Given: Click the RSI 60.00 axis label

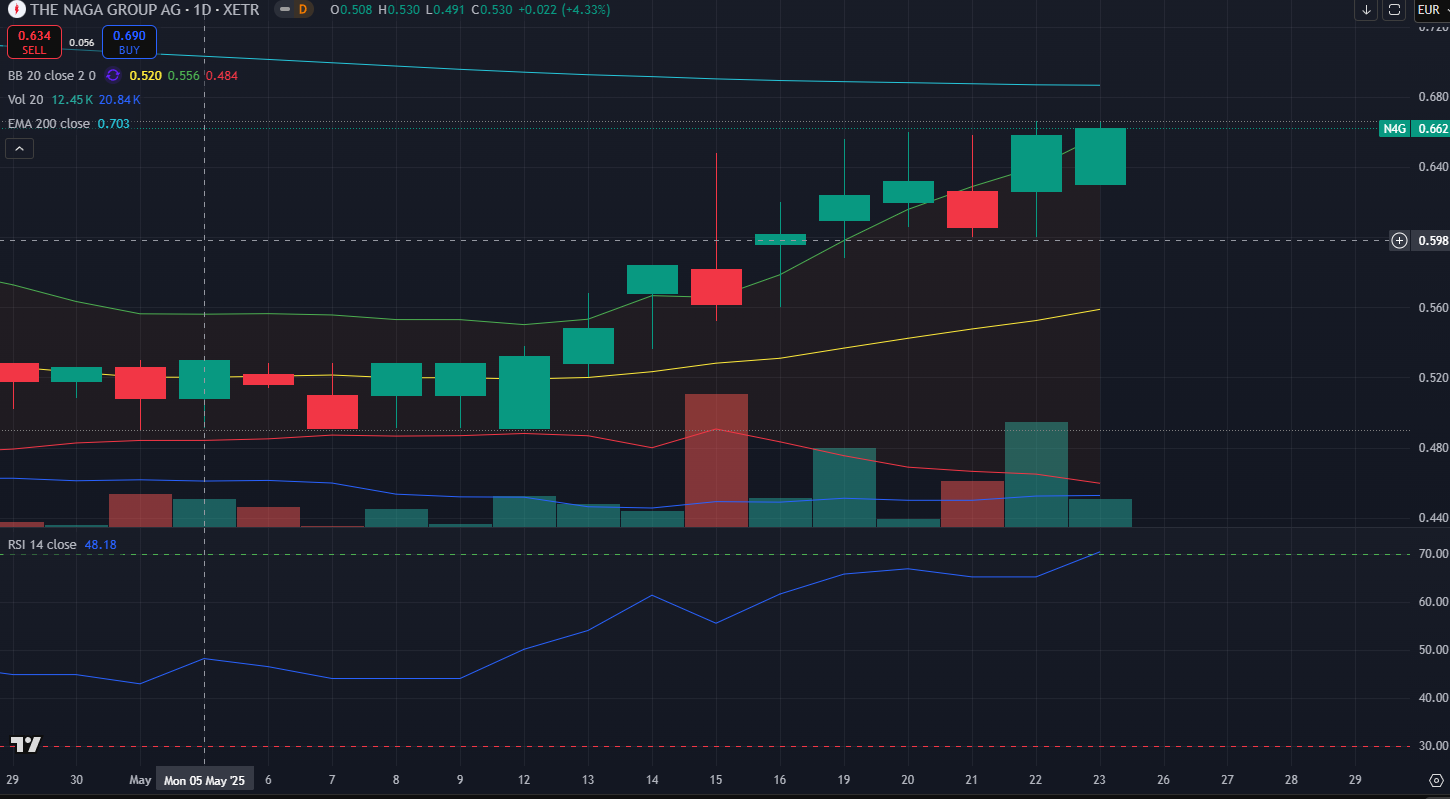Looking at the screenshot, I should pyautogui.click(x=1433, y=602).
